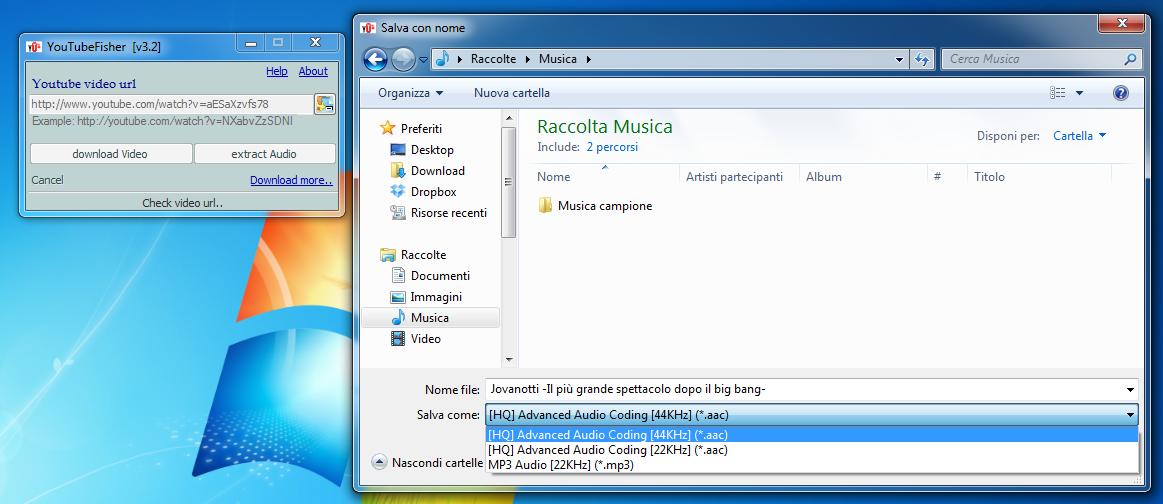Screen dimensions: 1163x504
Task: Open the address bar history dropdown
Action: (900, 59)
